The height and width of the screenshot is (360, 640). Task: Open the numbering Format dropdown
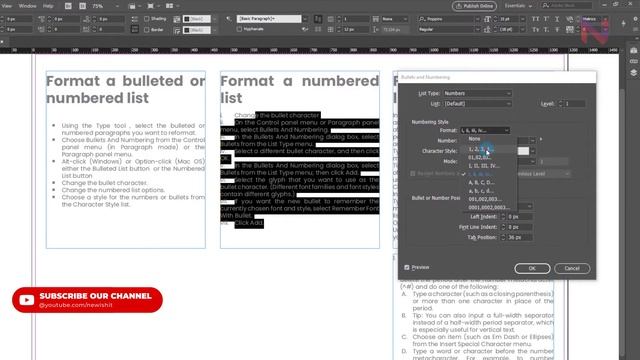pyautogui.click(x=485, y=130)
